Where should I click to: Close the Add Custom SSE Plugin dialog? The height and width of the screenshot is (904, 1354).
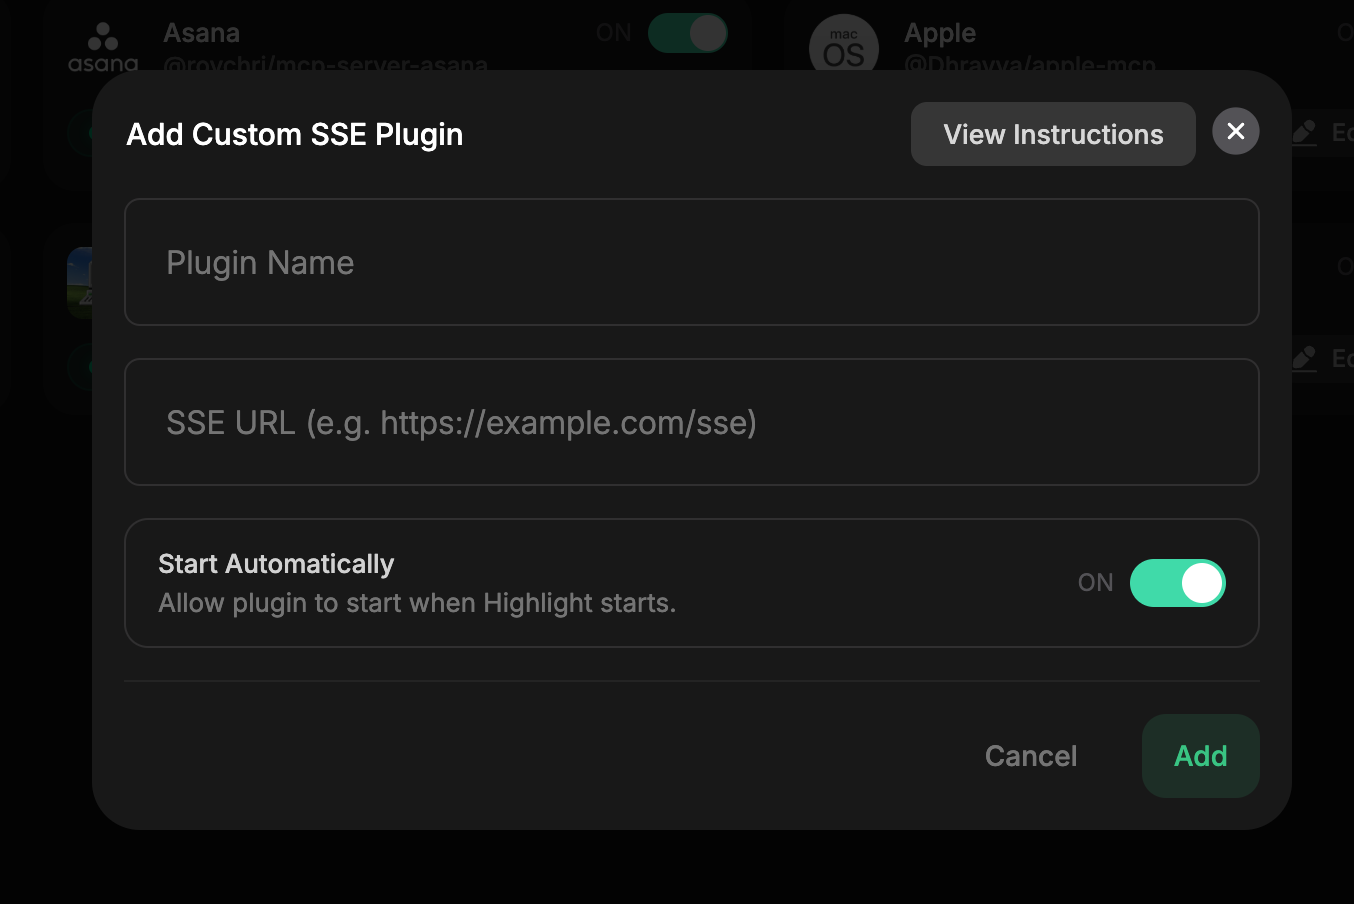1235,132
